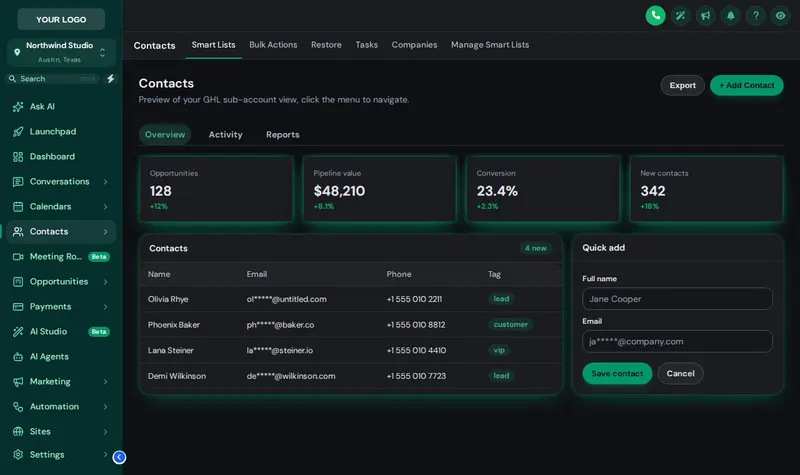
Task: Click the Export button
Action: click(682, 85)
